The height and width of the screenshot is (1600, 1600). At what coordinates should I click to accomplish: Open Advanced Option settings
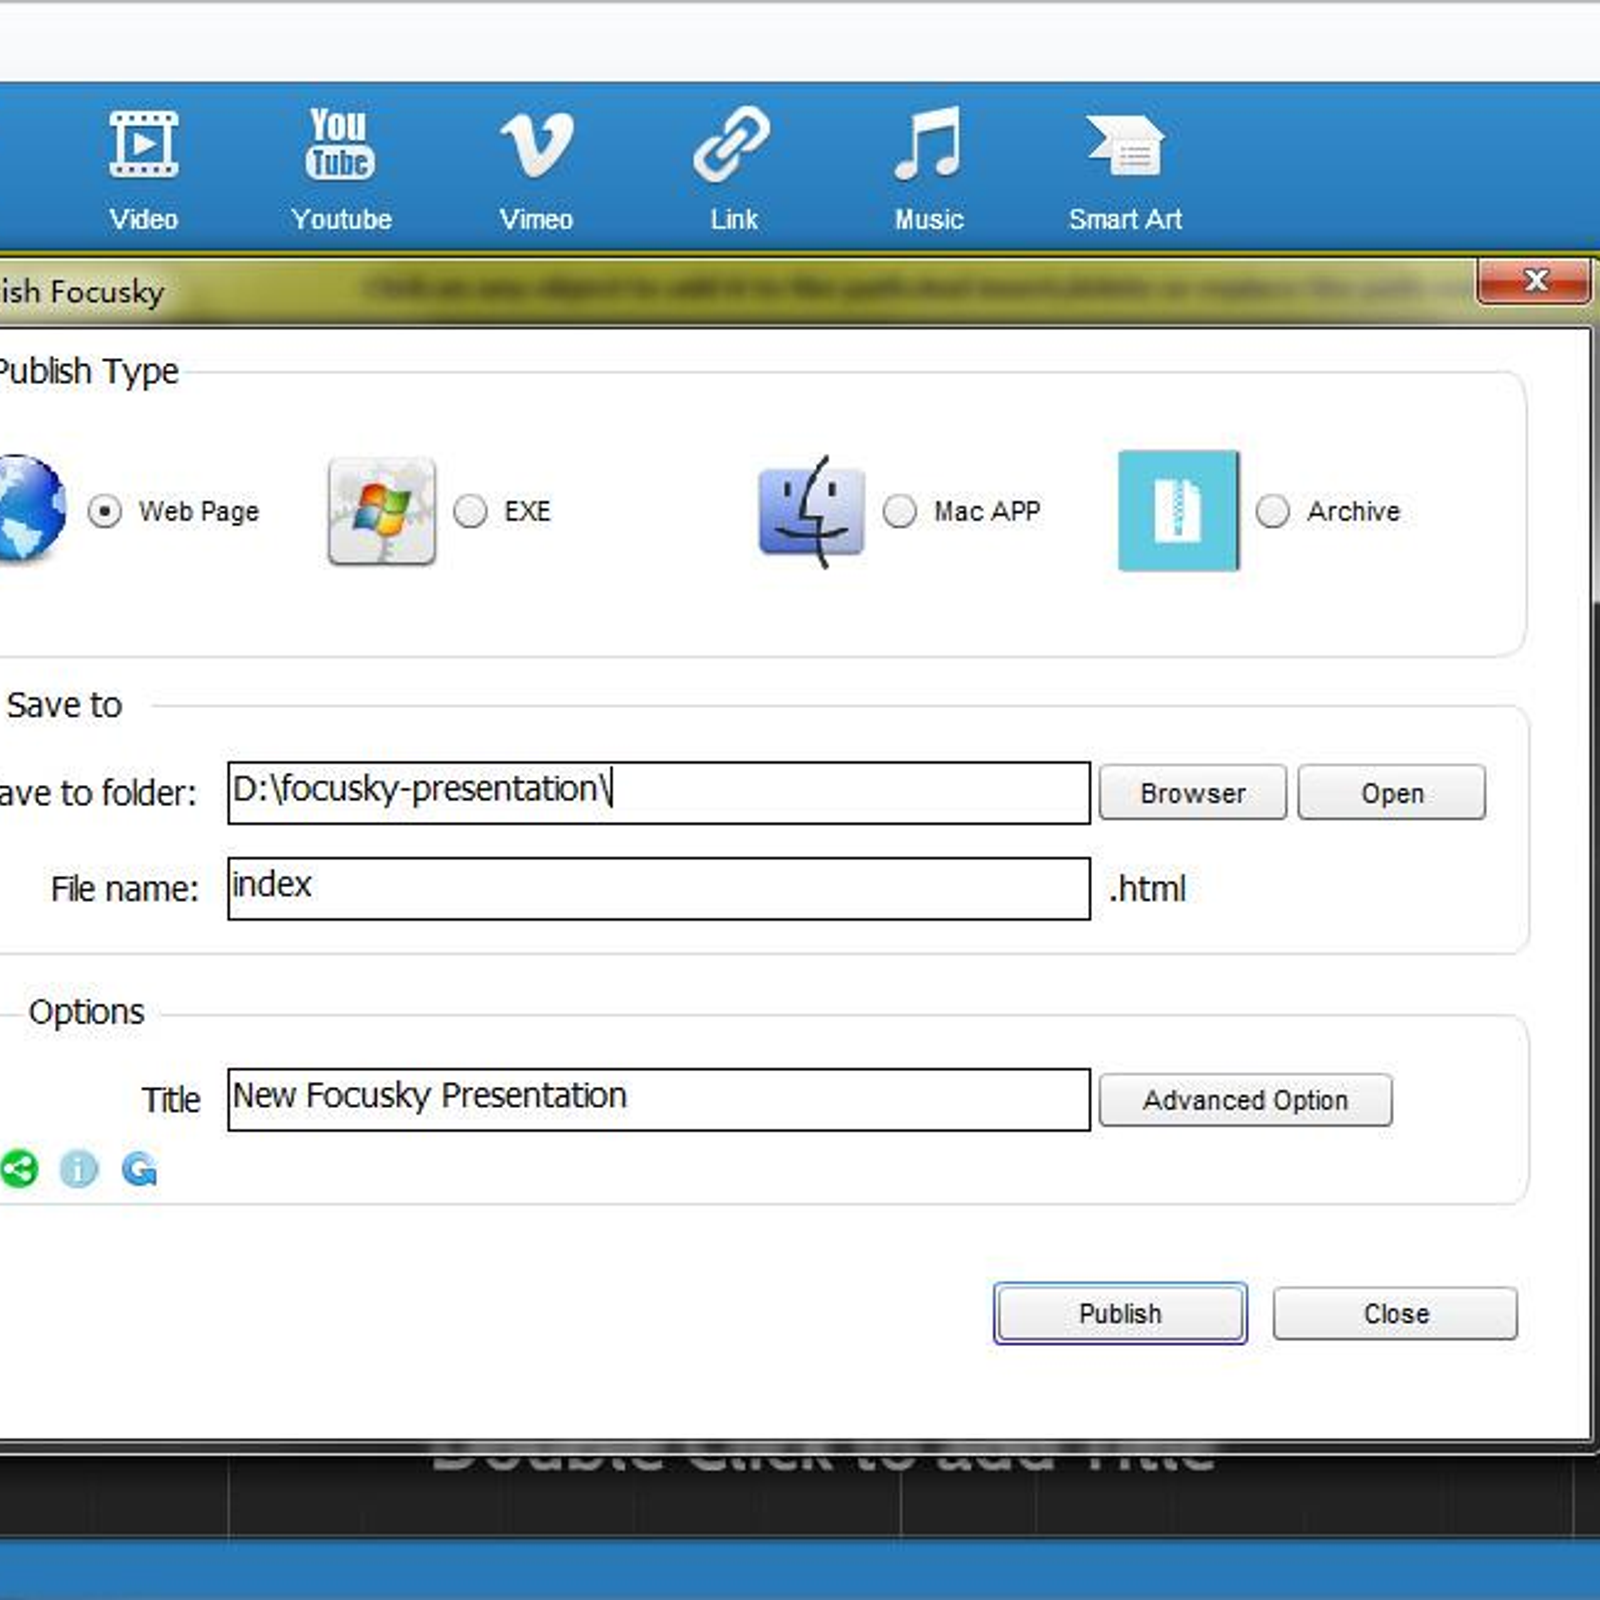(x=1245, y=1100)
